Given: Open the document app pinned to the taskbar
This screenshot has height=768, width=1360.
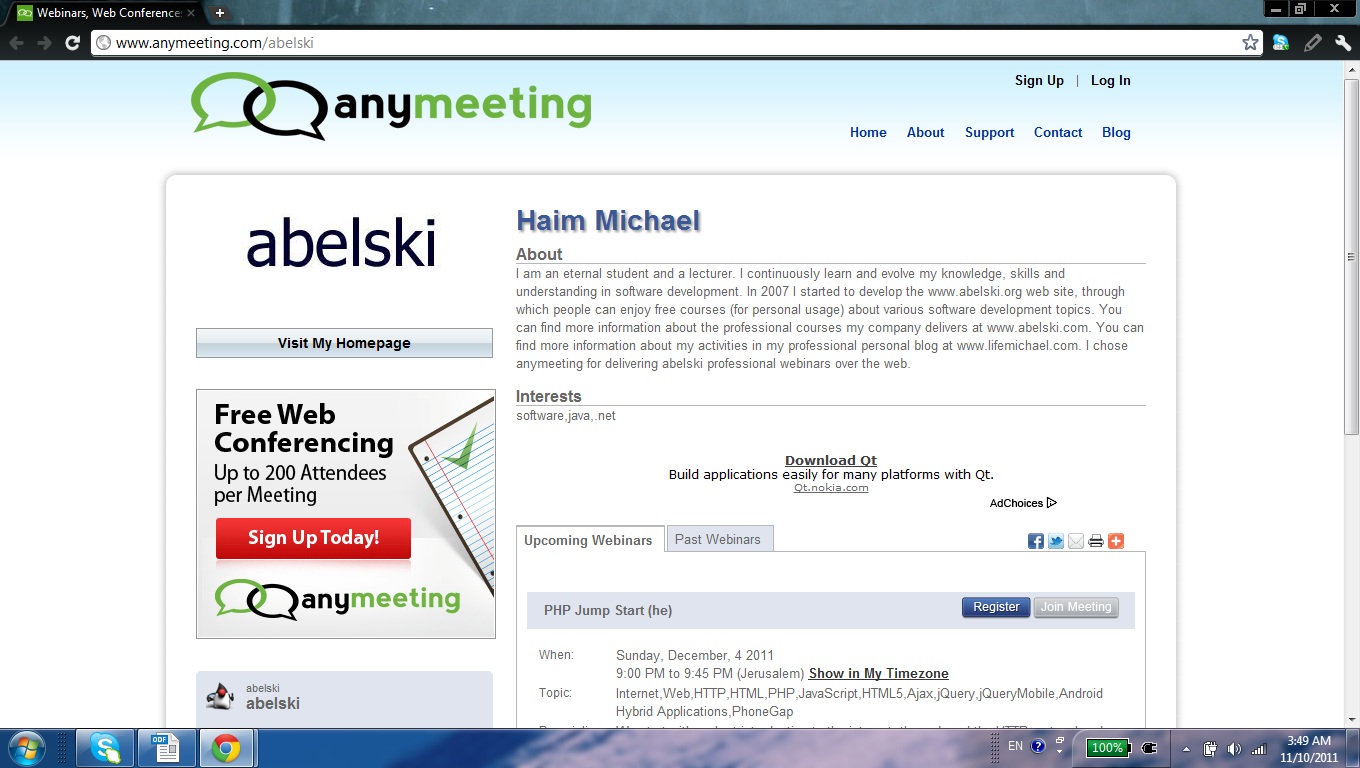Looking at the screenshot, I should click(x=165, y=748).
